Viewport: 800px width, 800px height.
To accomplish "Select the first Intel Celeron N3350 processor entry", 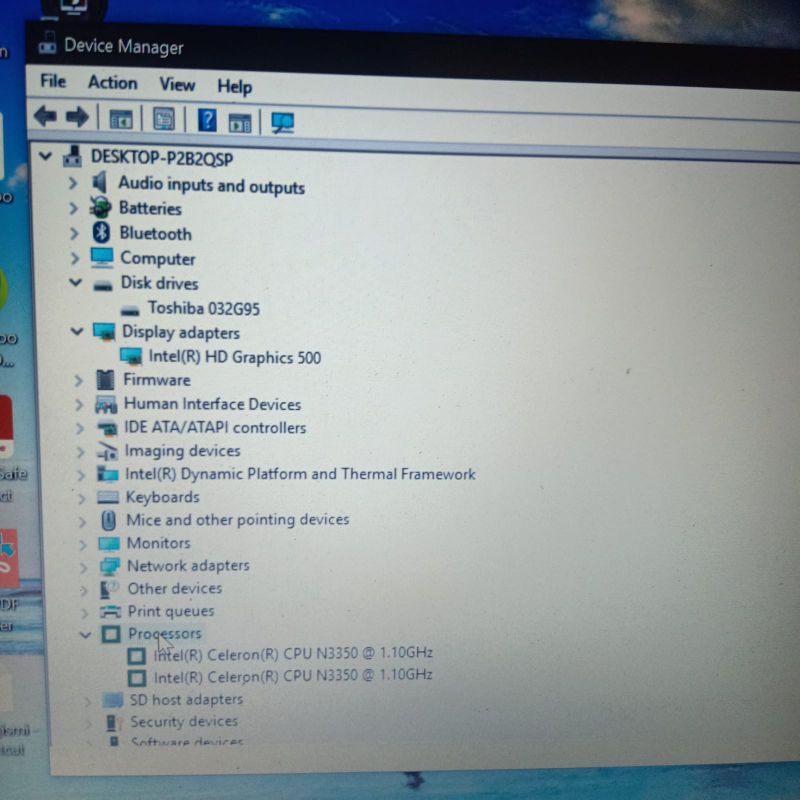I will tap(292, 653).
